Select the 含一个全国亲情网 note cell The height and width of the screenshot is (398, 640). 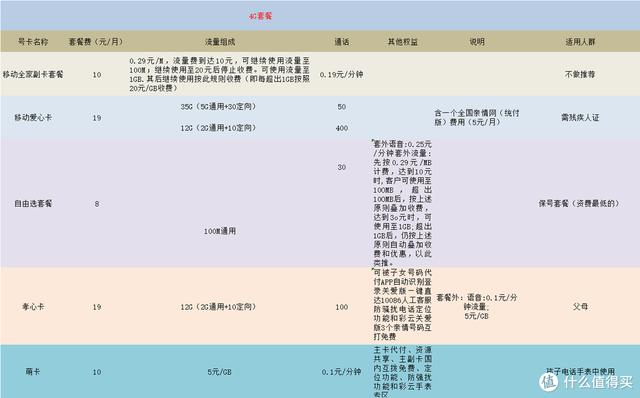tap(476, 118)
